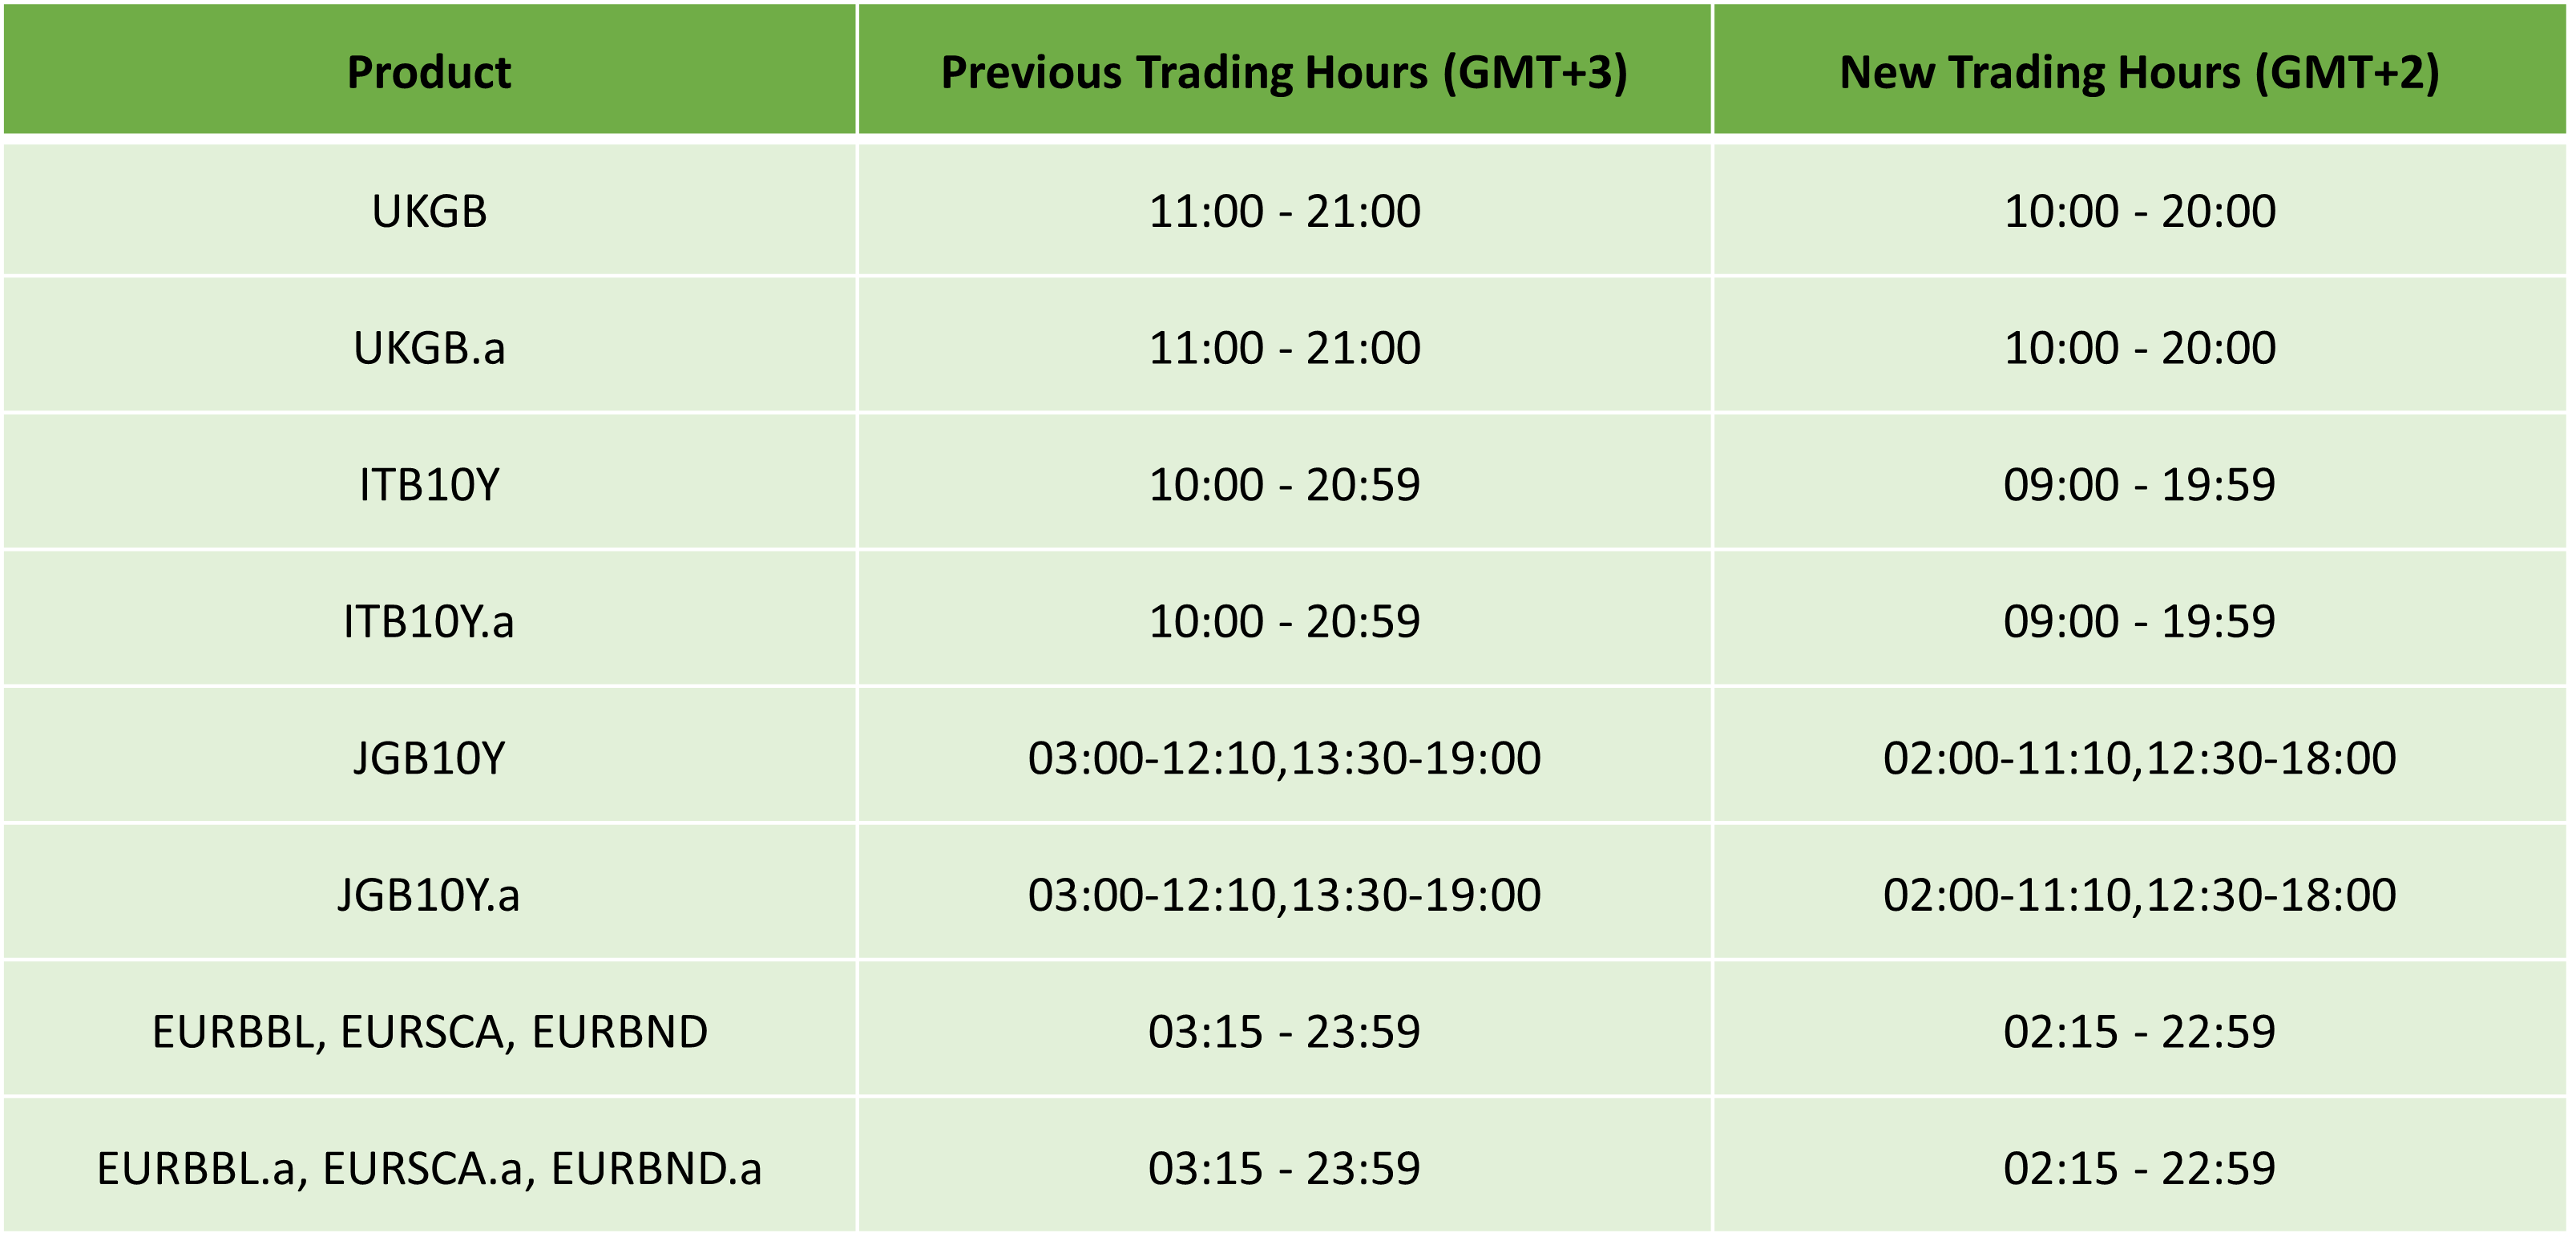The width and height of the screenshot is (2576, 1237).
Task: Select UKGB previous hours 11:00 - 21:00
Action: pyautogui.click(x=1284, y=211)
